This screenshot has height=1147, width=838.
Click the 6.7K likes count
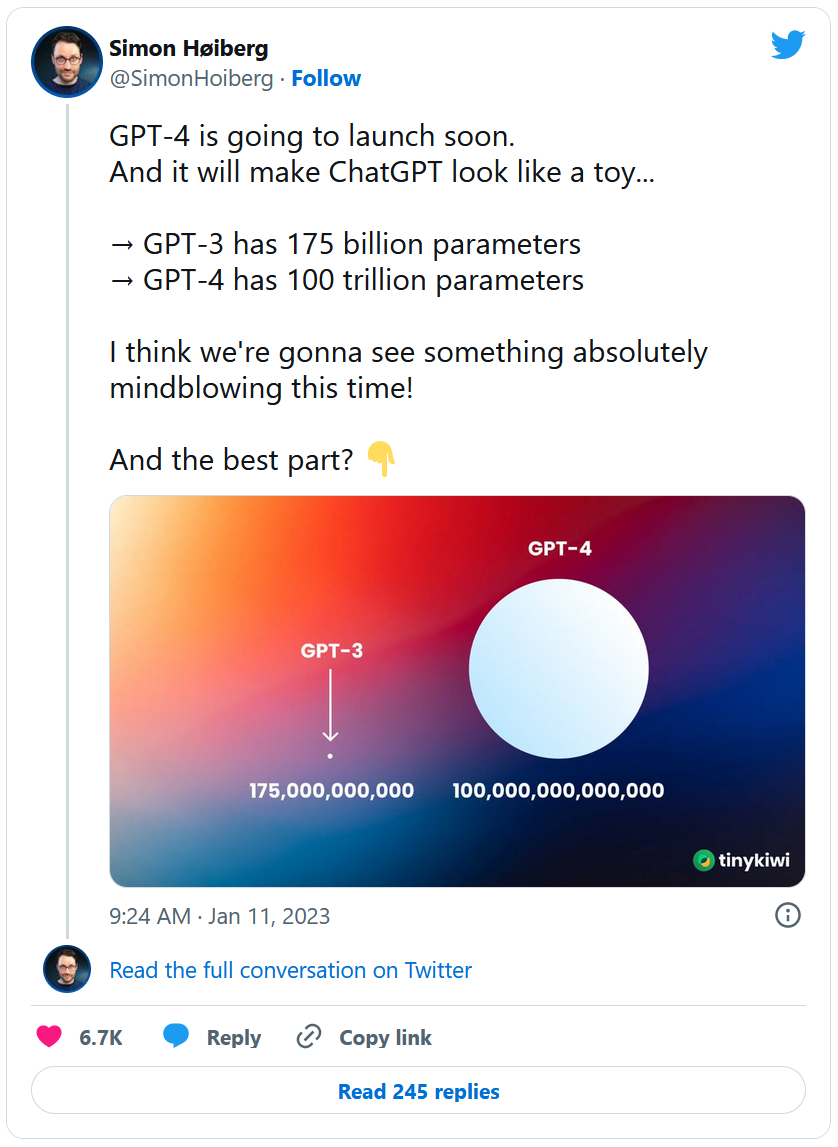point(101,1038)
